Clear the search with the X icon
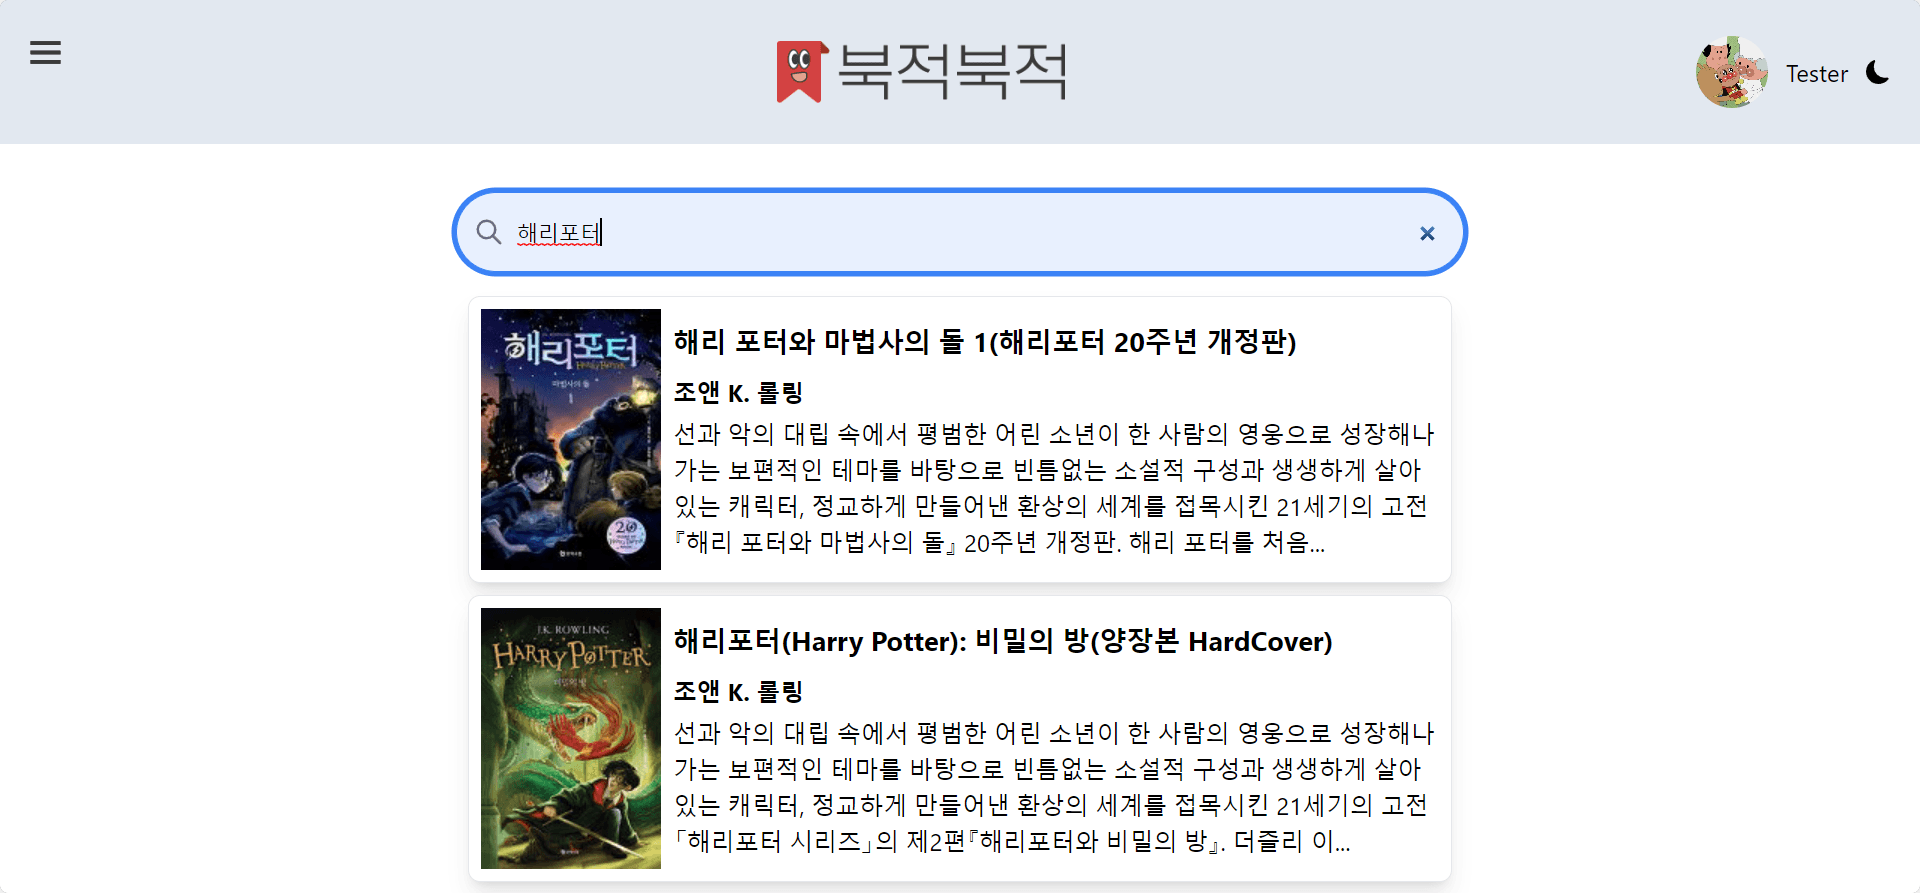 tap(1427, 233)
